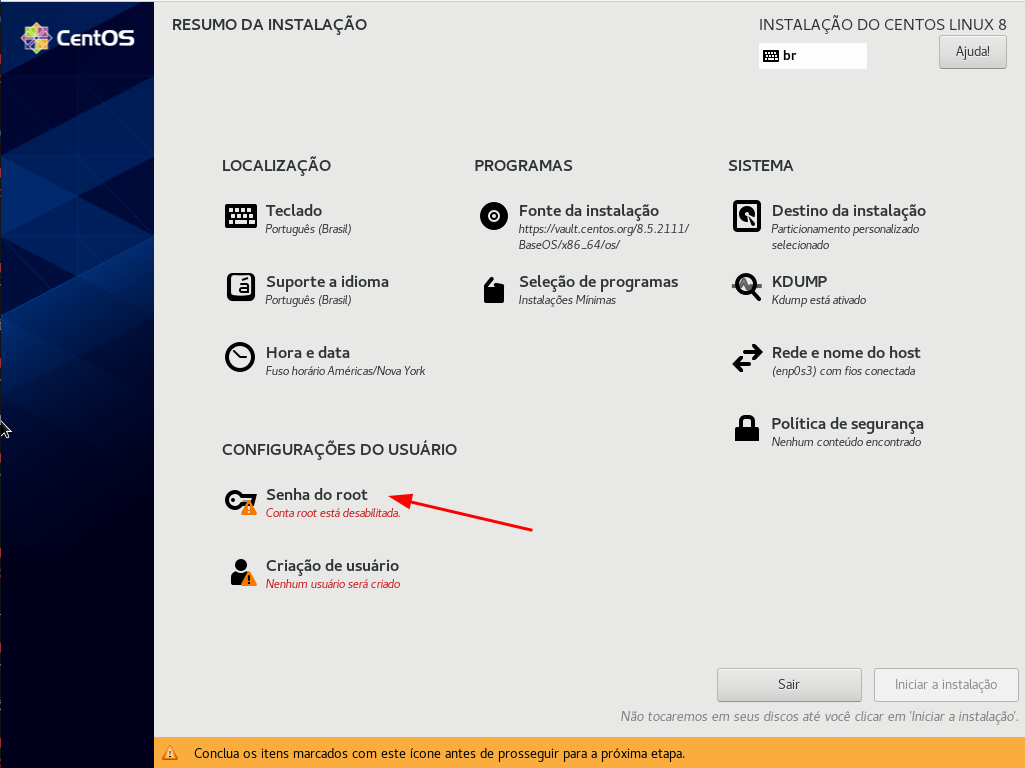Click the Seleção de programas package icon

pyautogui.click(x=494, y=290)
